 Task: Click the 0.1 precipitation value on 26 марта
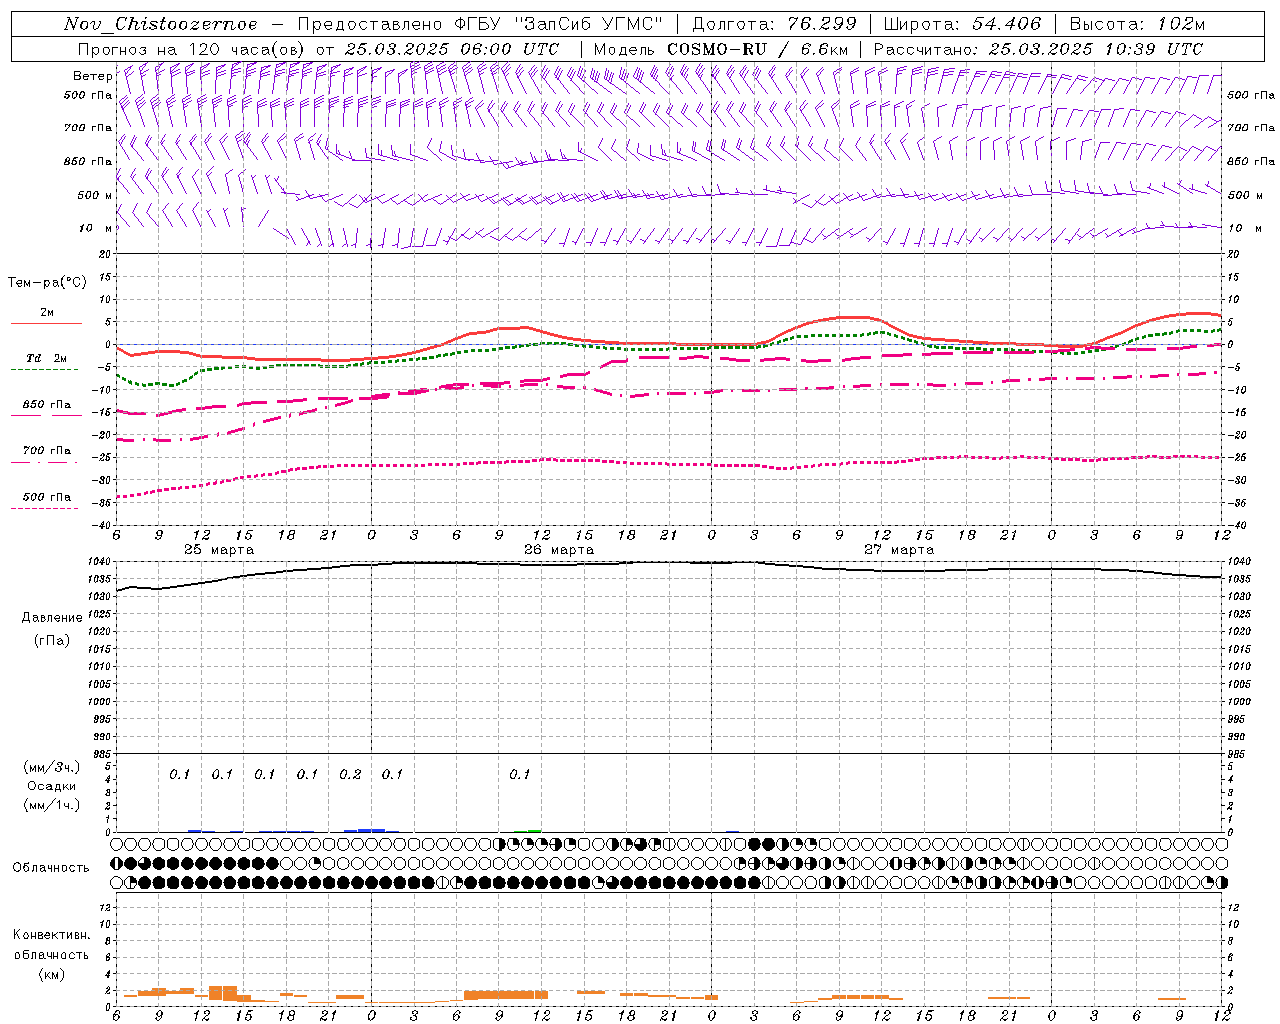519,775
